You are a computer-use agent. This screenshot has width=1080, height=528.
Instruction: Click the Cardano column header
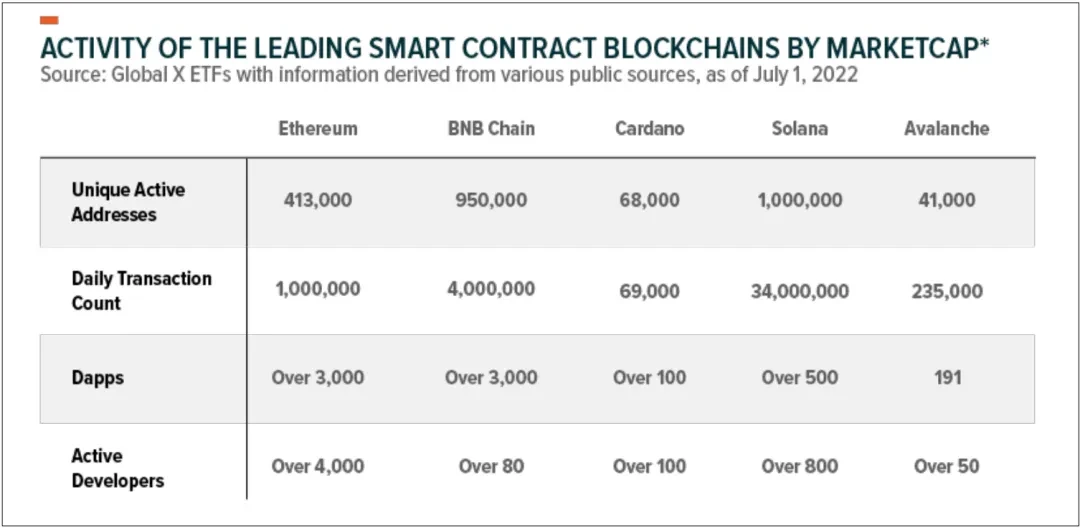tap(649, 129)
